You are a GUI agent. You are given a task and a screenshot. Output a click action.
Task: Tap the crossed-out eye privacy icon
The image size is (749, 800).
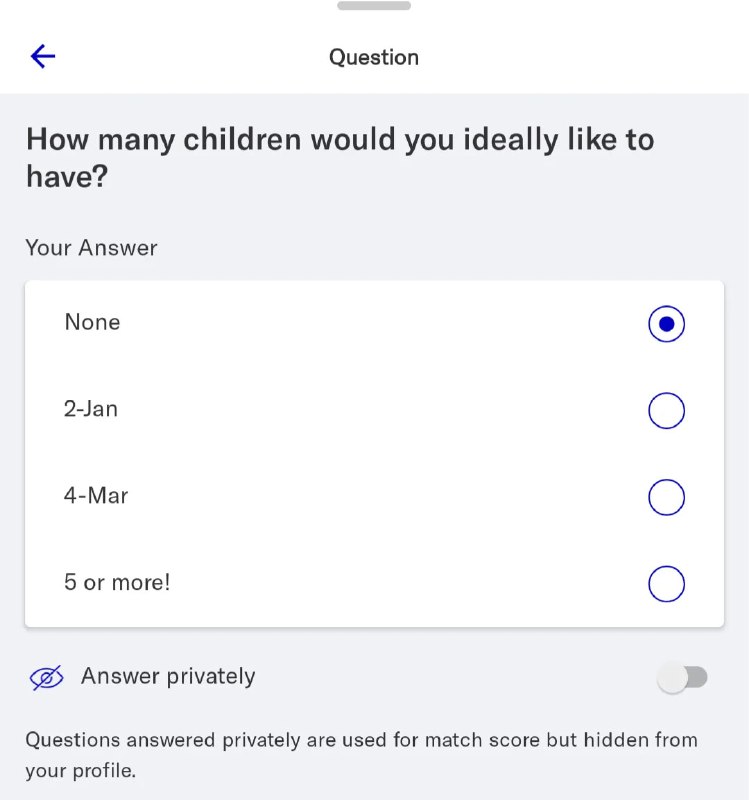click(x=46, y=678)
